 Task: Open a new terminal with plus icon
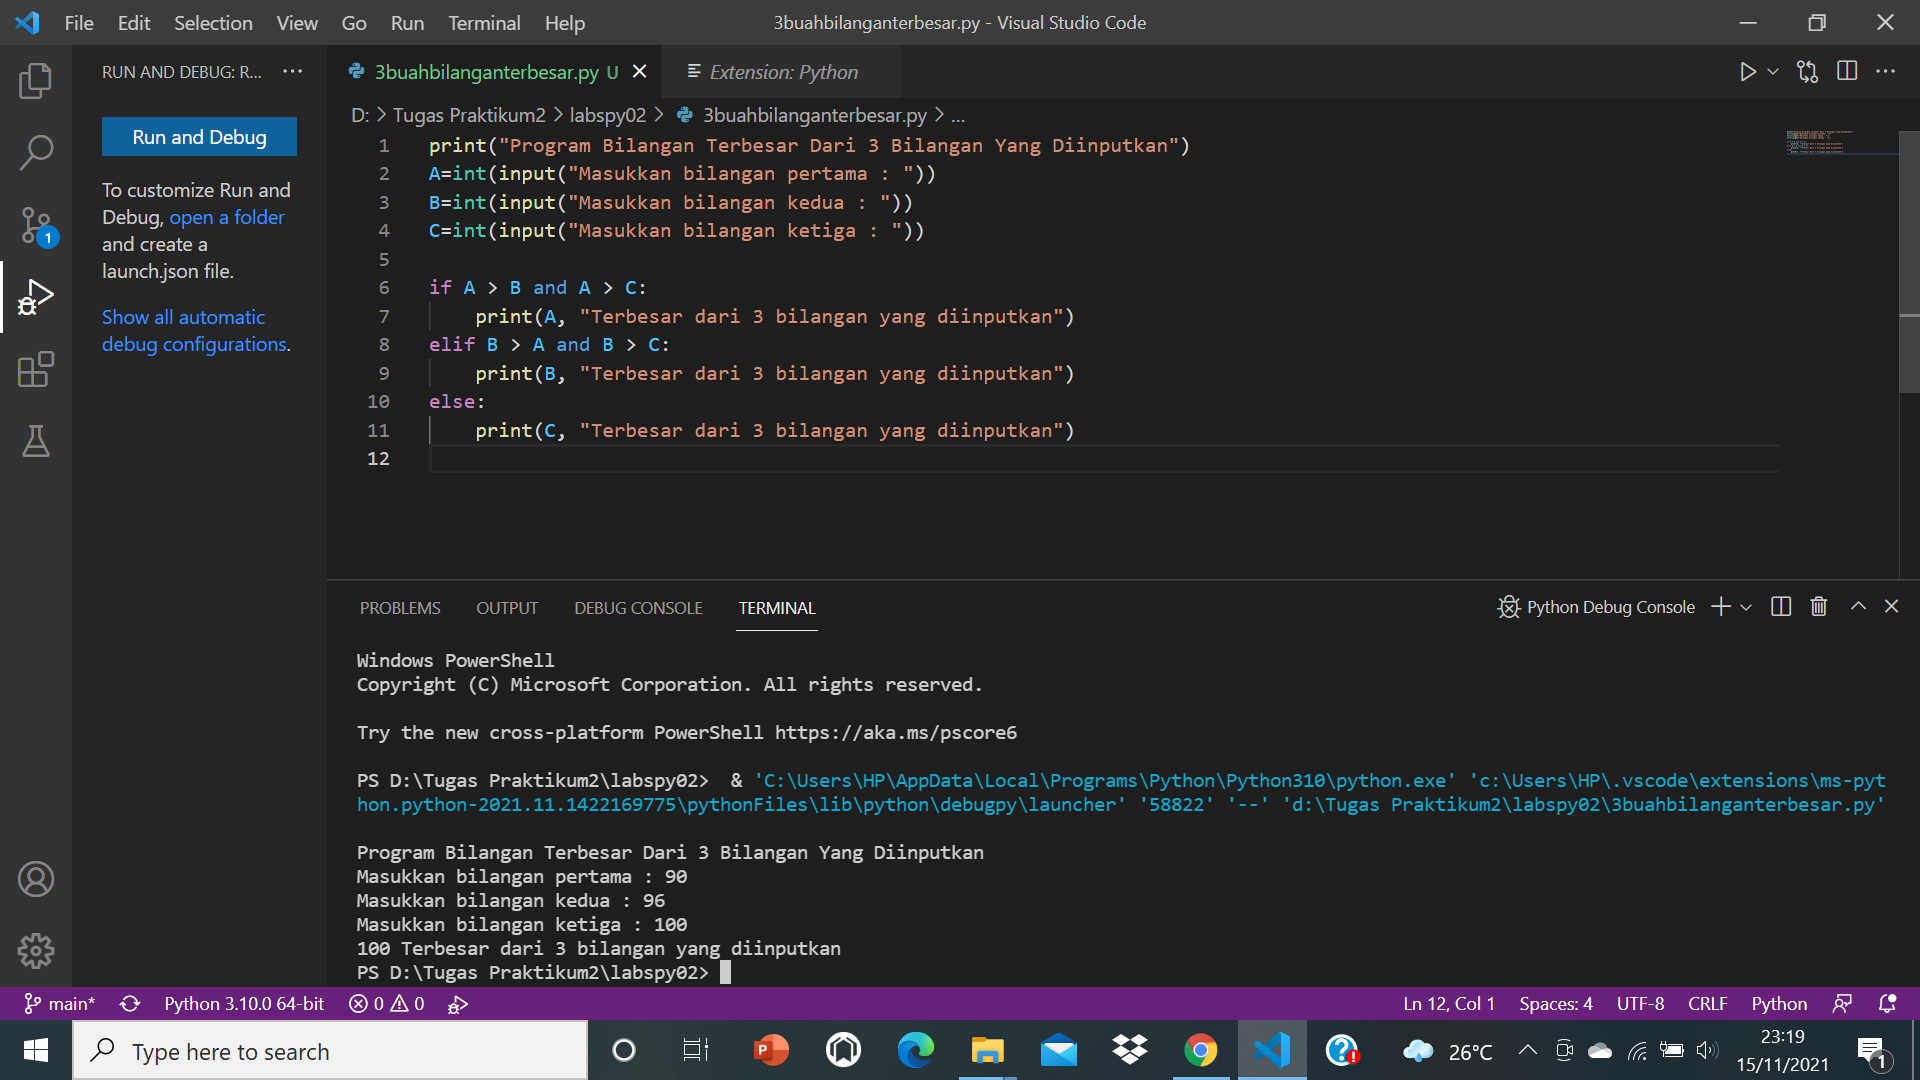tap(1719, 606)
